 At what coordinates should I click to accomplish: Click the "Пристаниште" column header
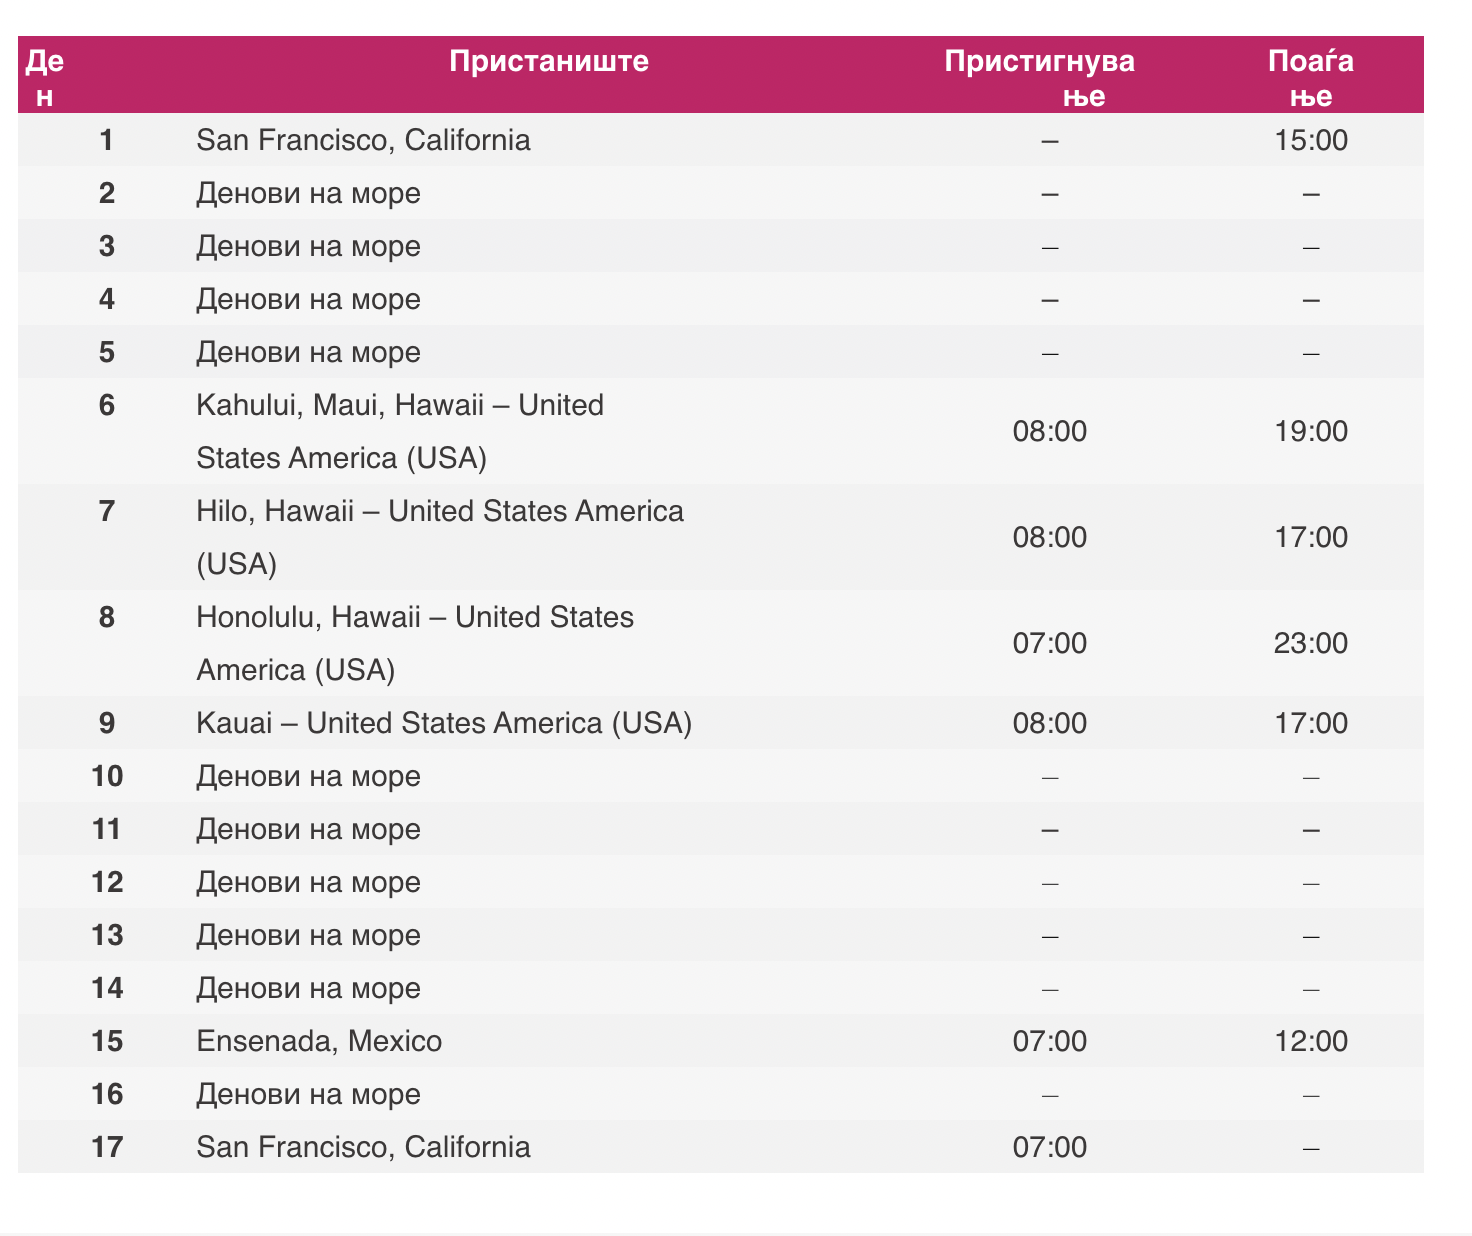pos(549,62)
